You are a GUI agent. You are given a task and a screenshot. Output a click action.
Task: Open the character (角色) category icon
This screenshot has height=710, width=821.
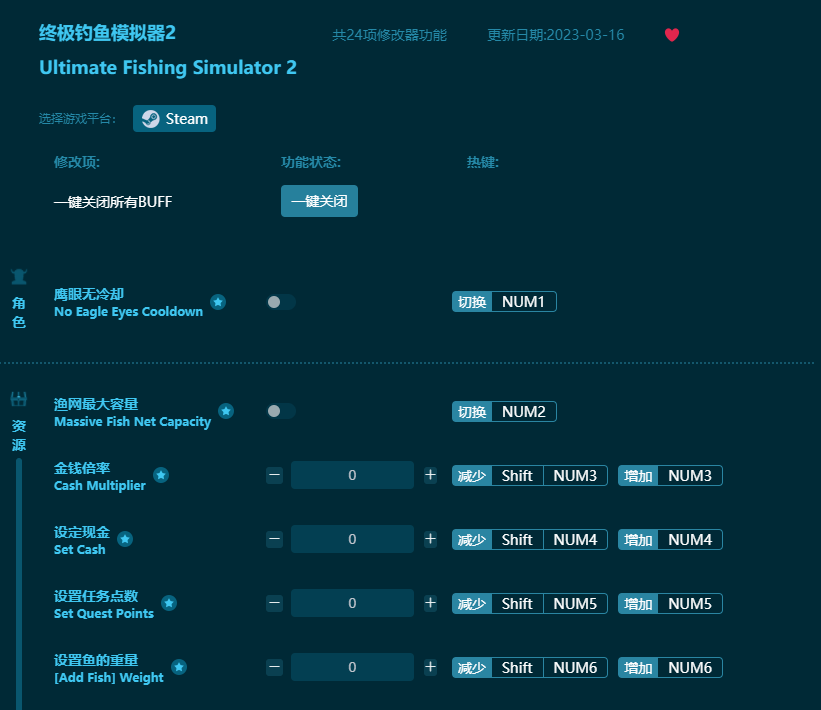(x=19, y=276)
